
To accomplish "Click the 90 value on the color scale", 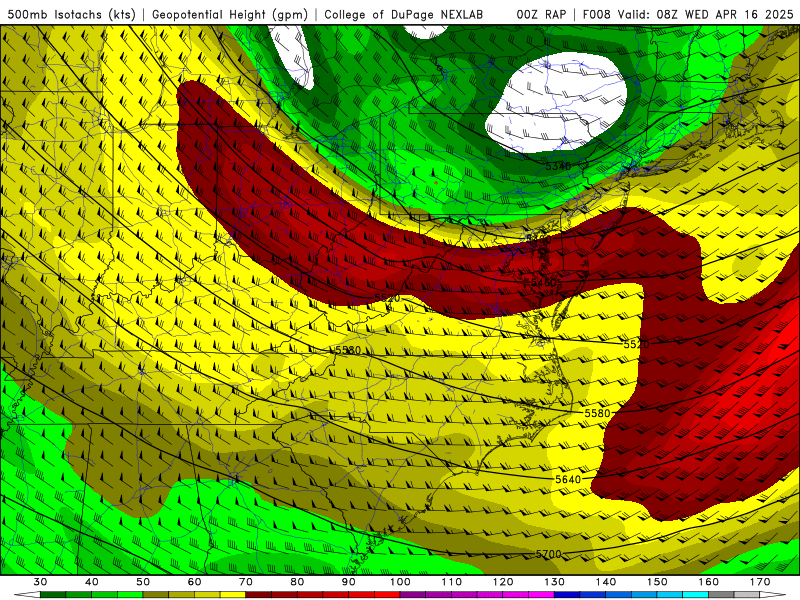I will click(348, 582).
